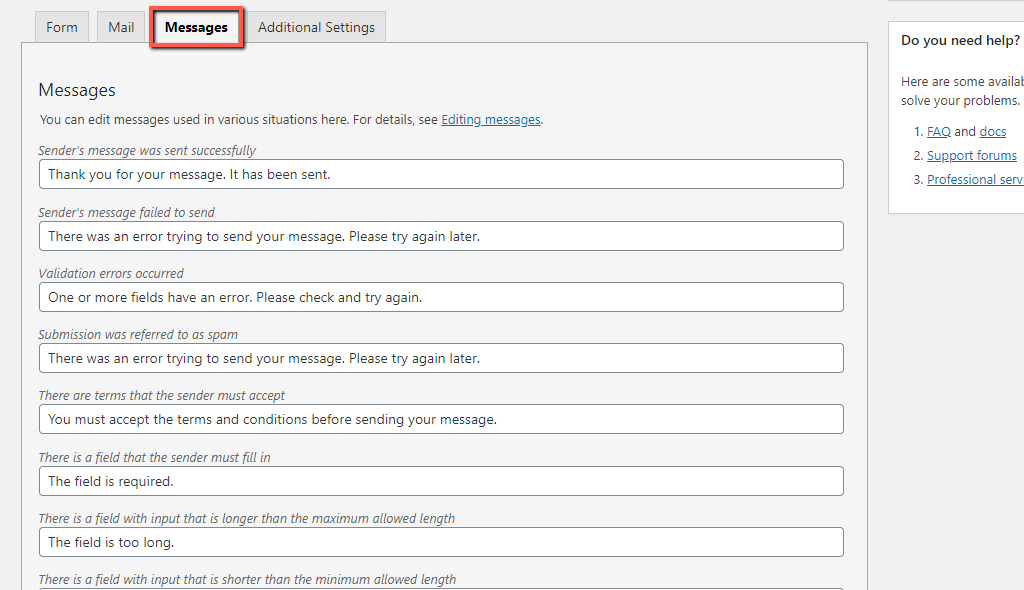
Task: Edit 'The field is too long.' input
Action: pyautogui.click(x=441, y=542)
